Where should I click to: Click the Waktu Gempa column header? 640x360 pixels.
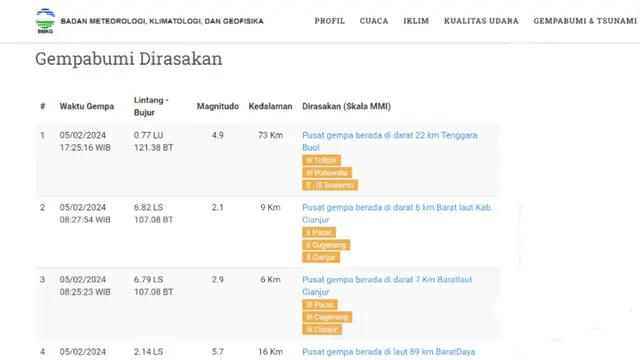click(87, 107)
